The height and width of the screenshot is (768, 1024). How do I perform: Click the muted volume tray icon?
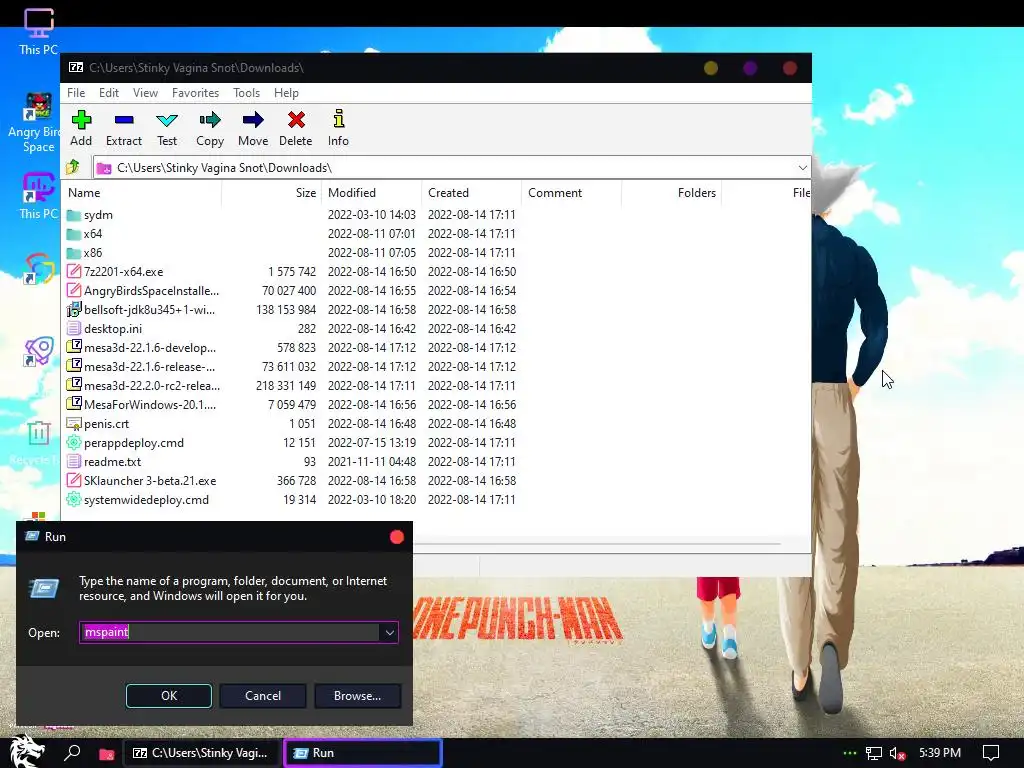898,754
